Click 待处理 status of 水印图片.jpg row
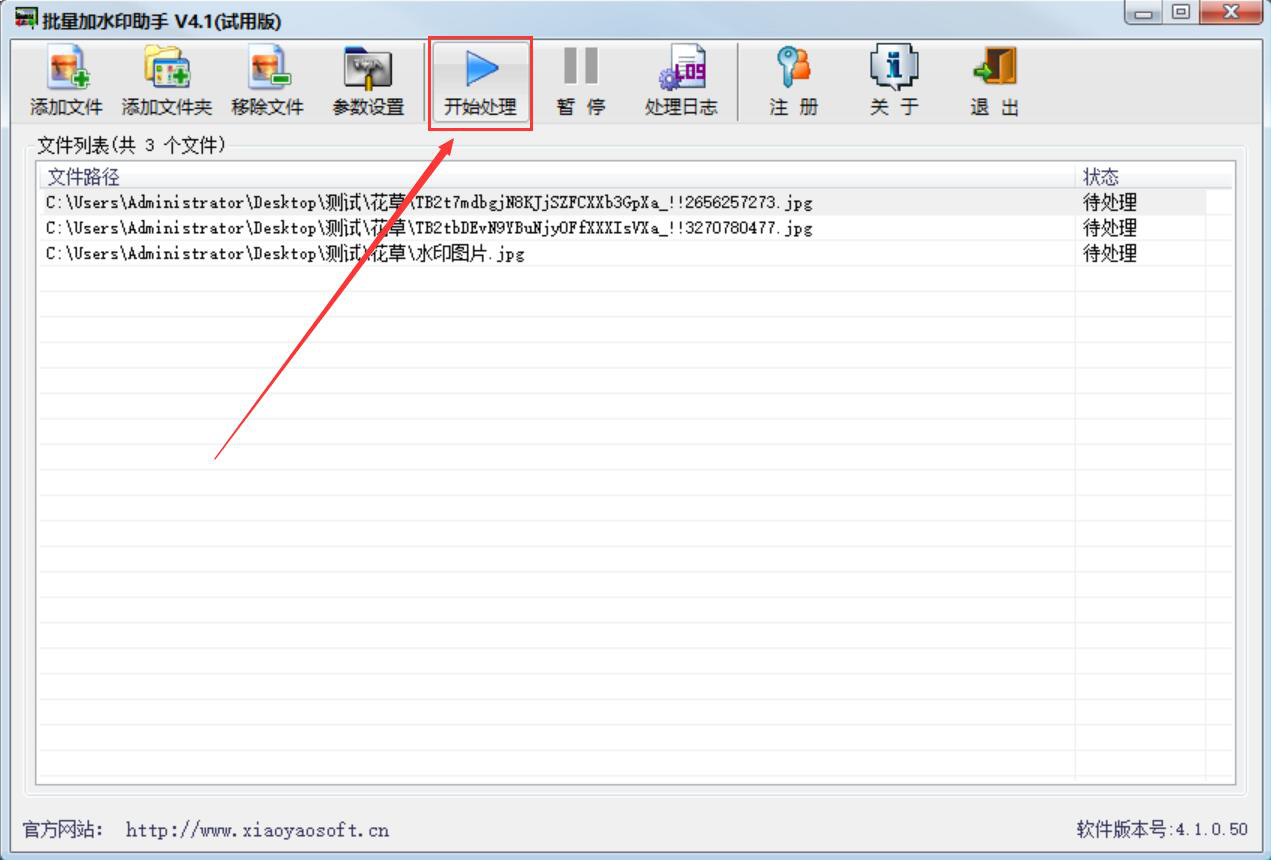This screenshot has height=860, width=1271. click(x=1110, y=254)
